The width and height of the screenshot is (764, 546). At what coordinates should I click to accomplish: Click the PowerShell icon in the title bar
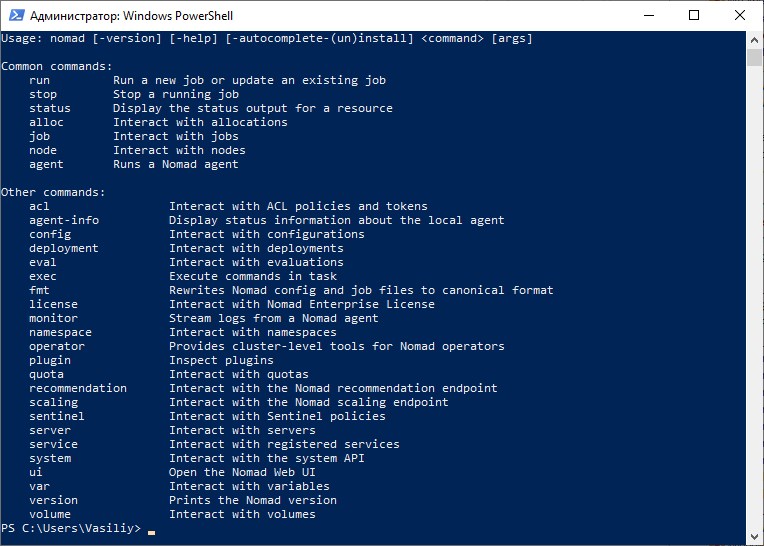point(15,15)
